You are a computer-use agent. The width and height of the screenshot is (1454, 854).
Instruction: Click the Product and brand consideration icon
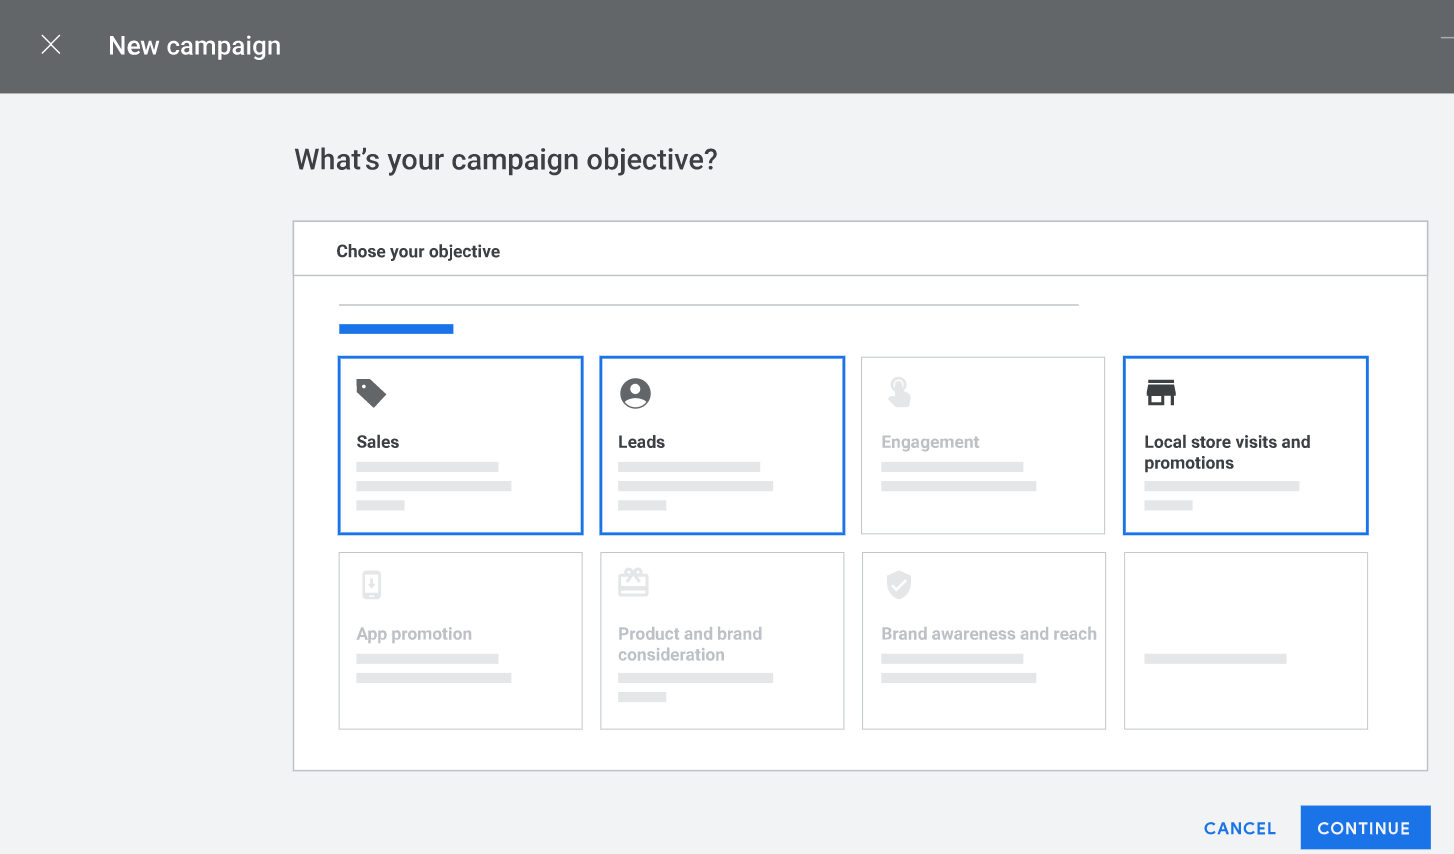point(633,582)
